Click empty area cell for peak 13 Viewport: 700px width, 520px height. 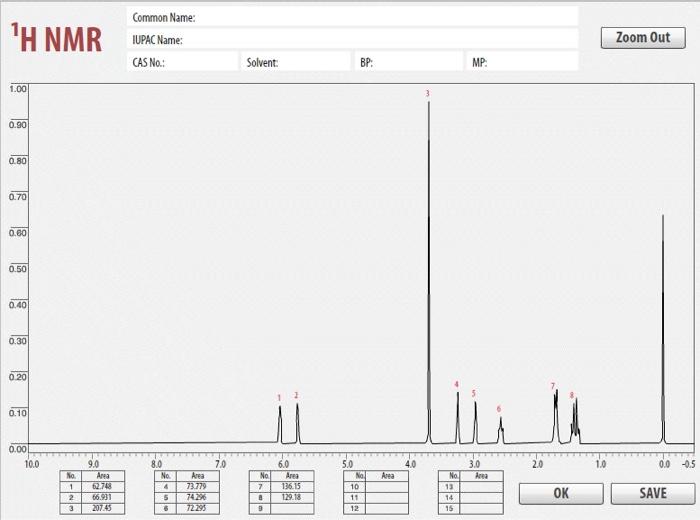[x=481, y=487]
